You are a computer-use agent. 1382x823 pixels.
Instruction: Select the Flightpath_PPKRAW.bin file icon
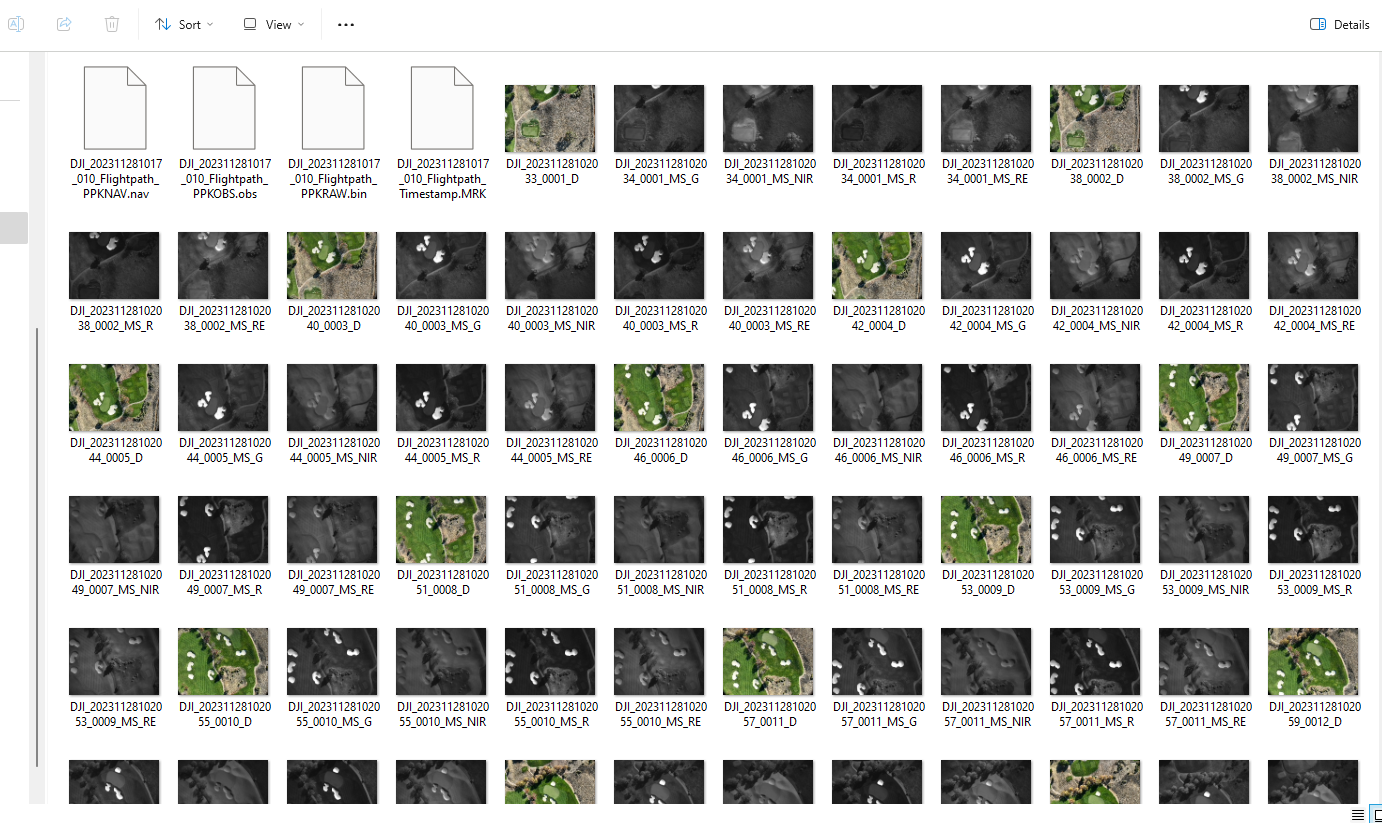coord(332,108)
